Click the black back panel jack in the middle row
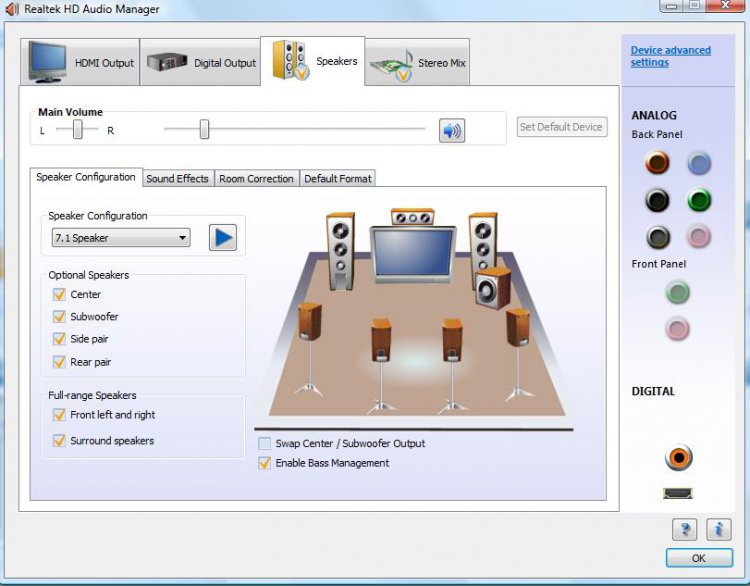 [657, 200]
